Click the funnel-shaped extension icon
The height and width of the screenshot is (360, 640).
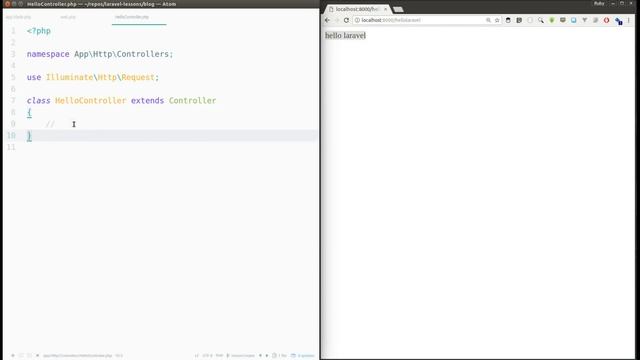(584, 20)
